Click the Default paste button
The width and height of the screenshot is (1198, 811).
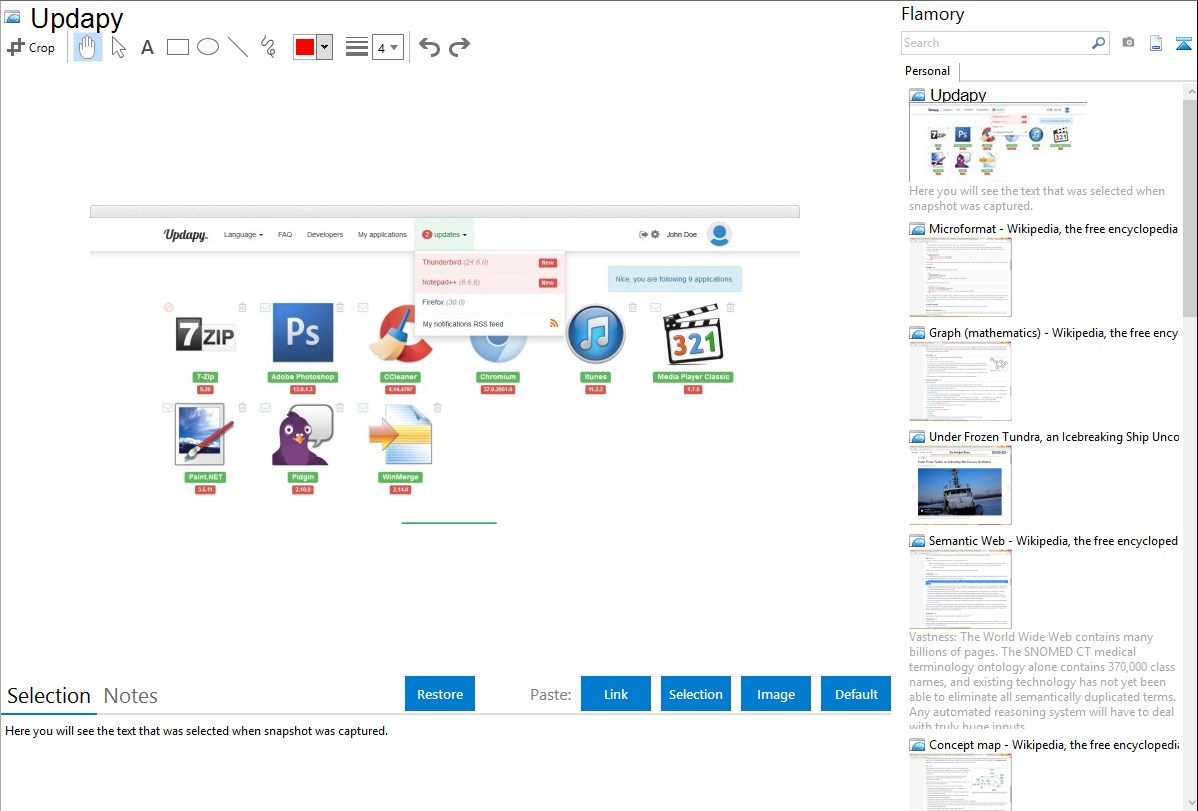click(856, 694)
